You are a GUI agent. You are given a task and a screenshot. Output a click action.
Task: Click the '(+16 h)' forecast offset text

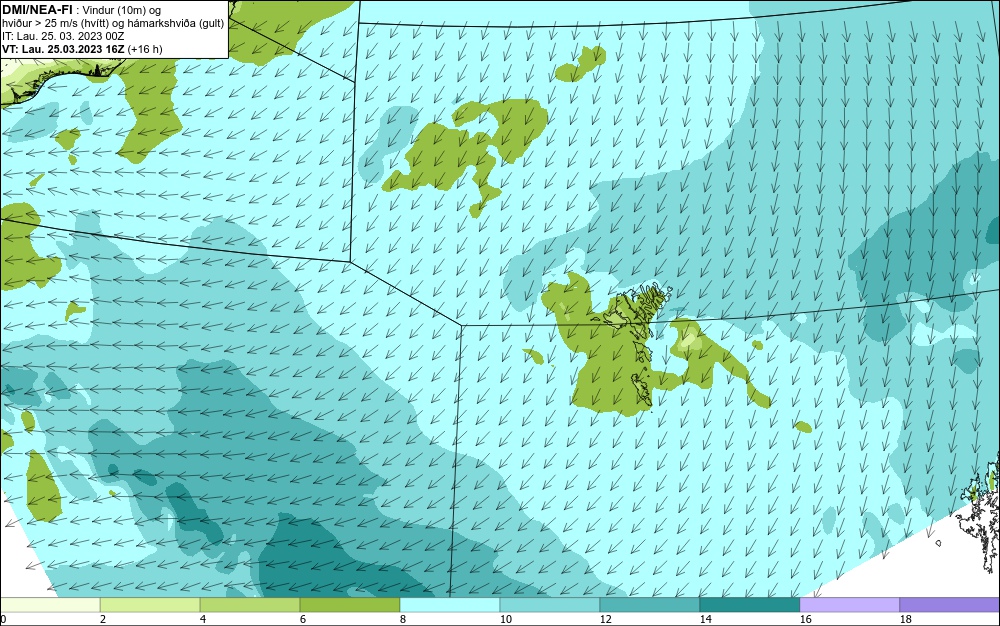coord(145,49)
